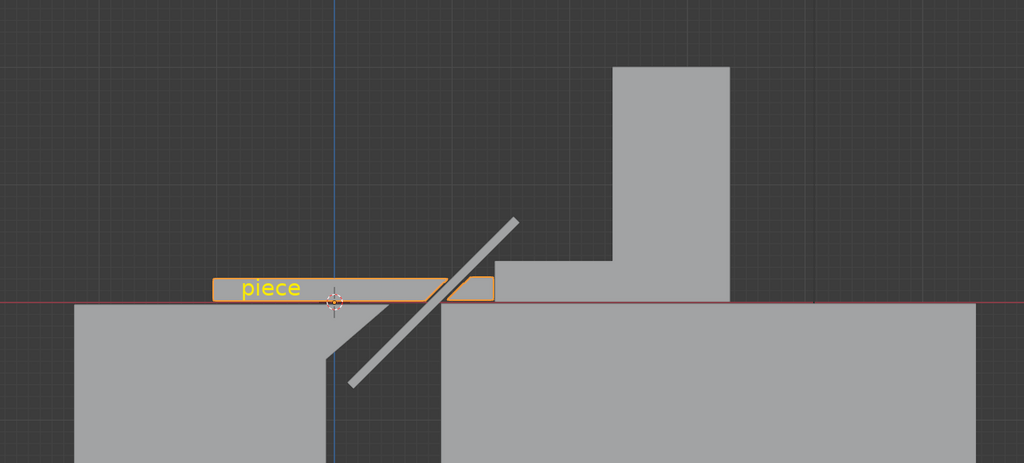This screenshot has height=463, width=1024.
Task: Click the yellow "piece" text label
Action: tap(271, 289)
